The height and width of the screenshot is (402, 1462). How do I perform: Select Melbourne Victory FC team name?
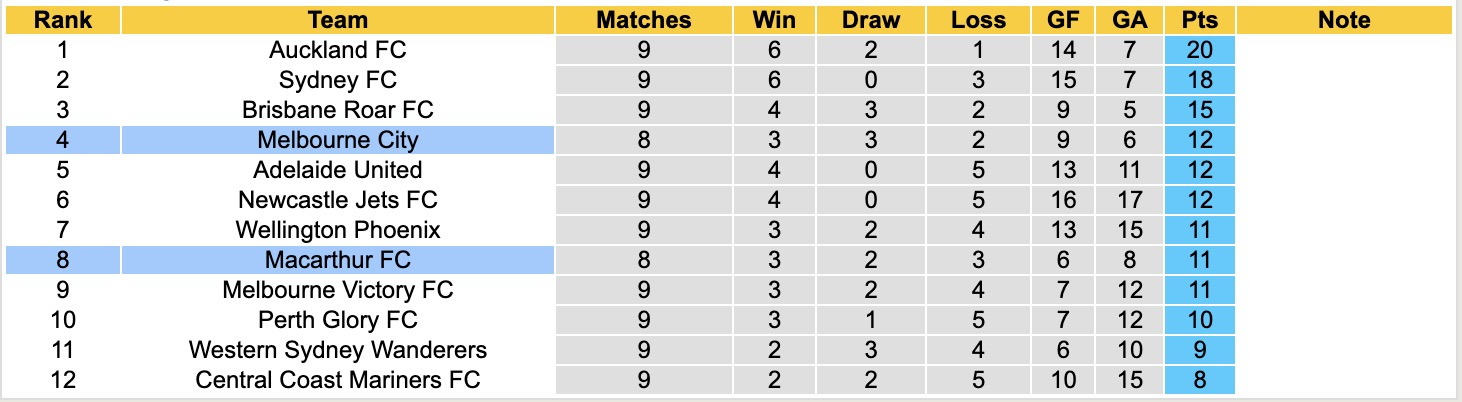338,290
